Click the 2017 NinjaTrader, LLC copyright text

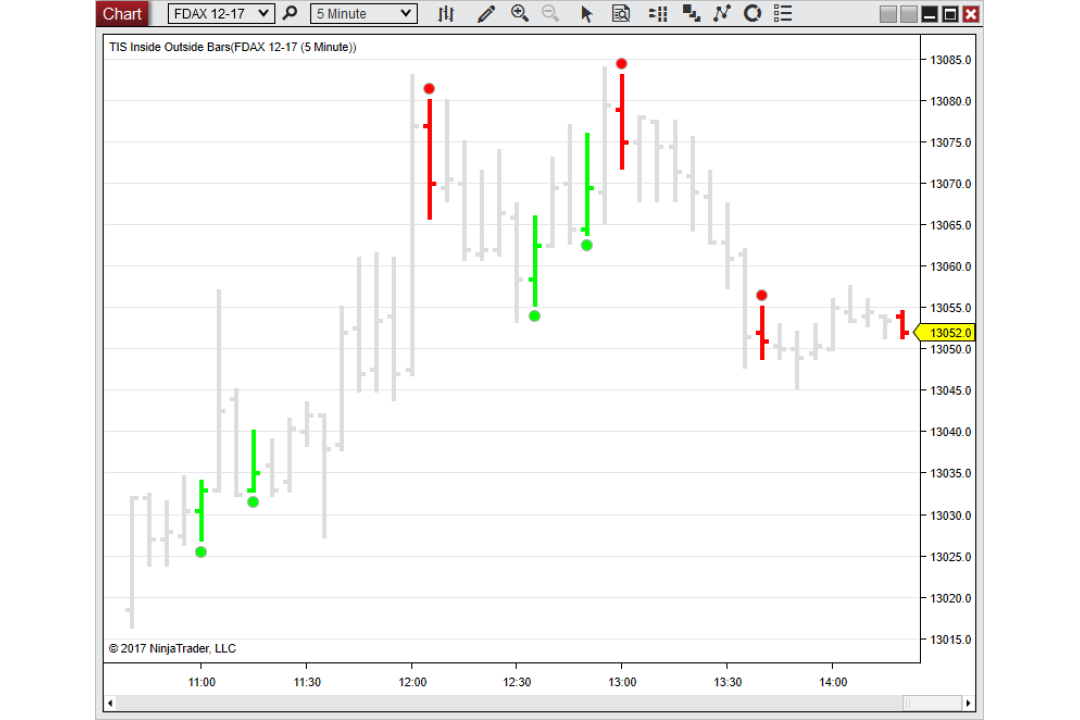172,648
